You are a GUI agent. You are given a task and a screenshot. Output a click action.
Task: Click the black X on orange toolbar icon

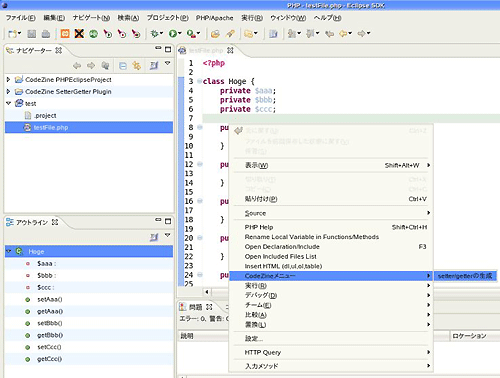click(79, 34)
